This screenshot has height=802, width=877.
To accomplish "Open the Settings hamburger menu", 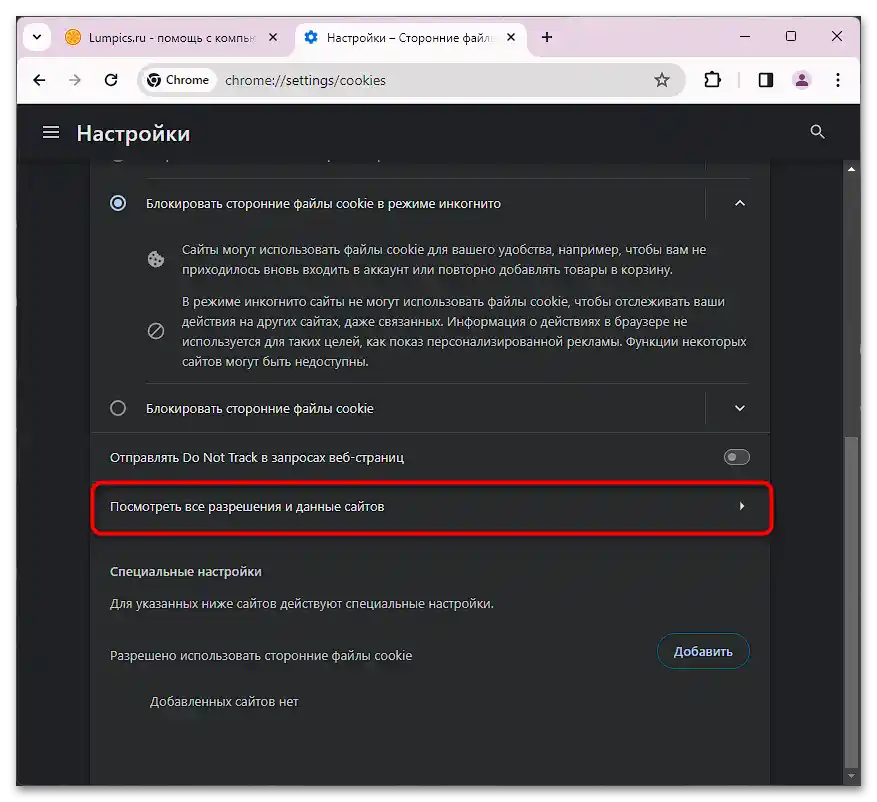I will [x=51, y=131].
